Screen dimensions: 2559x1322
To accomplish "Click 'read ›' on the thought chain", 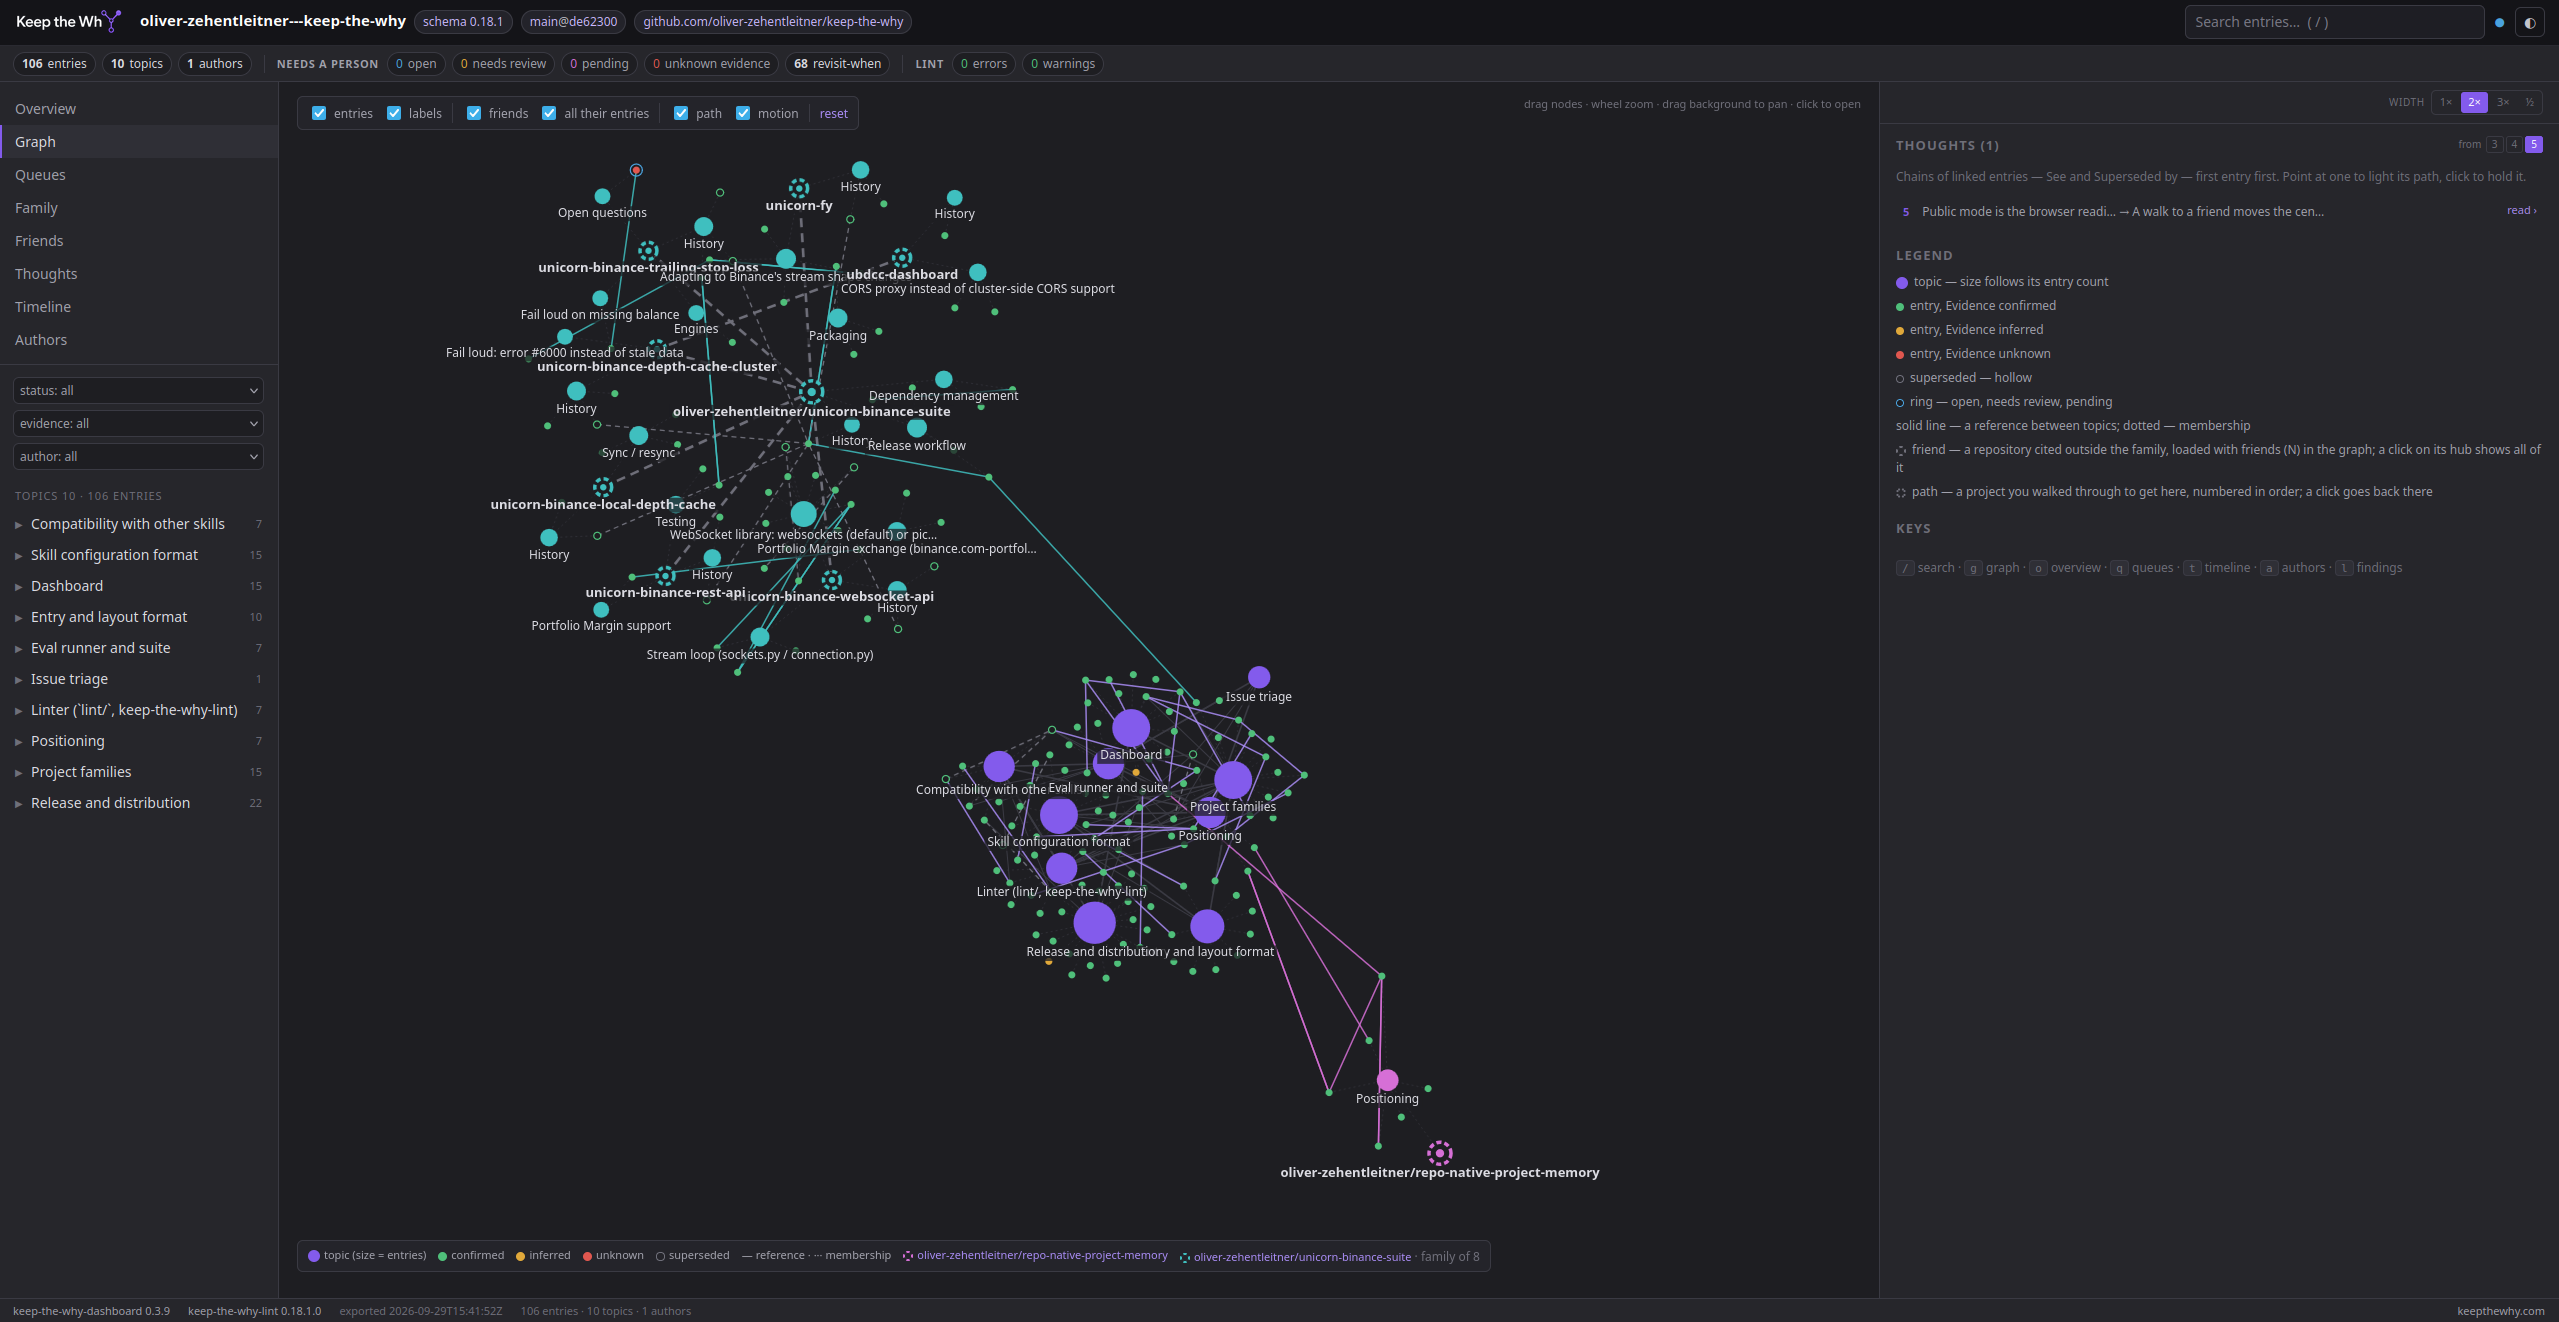I will coord(2521,210).
